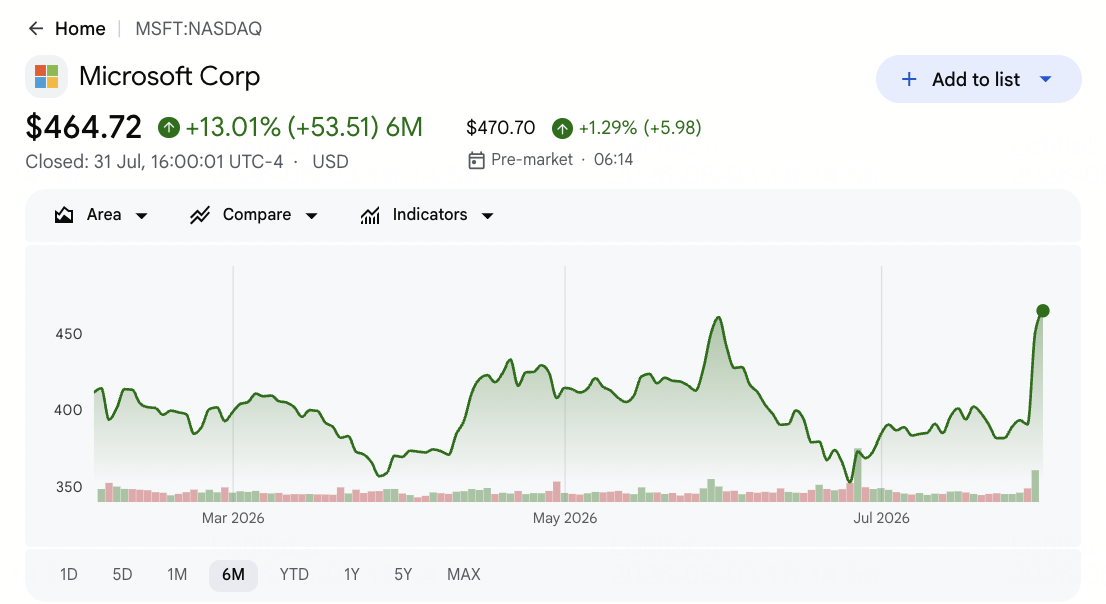
Task: Click the green up-arrow beside +13.01%
Action: 169,128
